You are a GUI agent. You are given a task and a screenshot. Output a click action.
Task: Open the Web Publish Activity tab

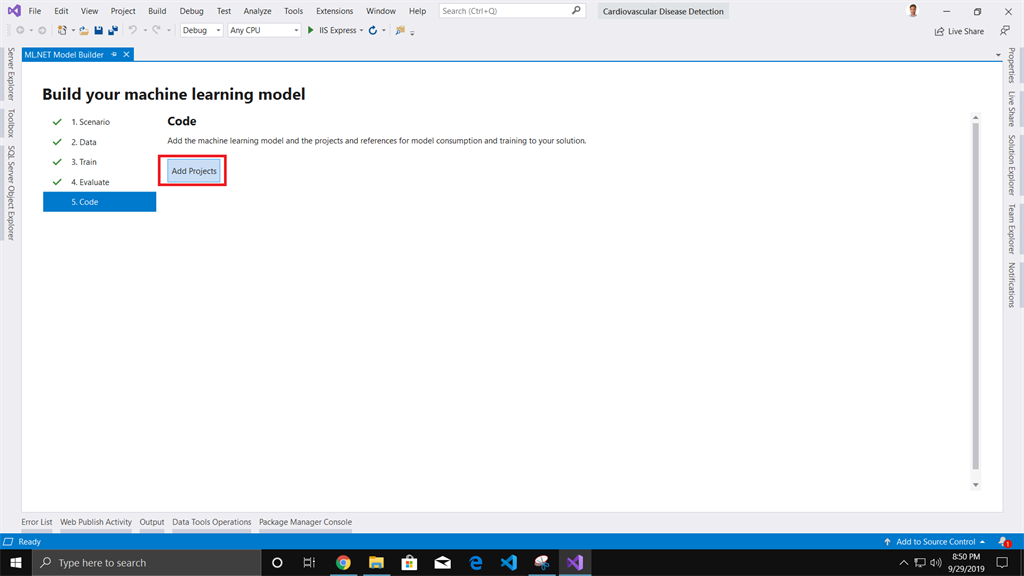click(95, 522)
